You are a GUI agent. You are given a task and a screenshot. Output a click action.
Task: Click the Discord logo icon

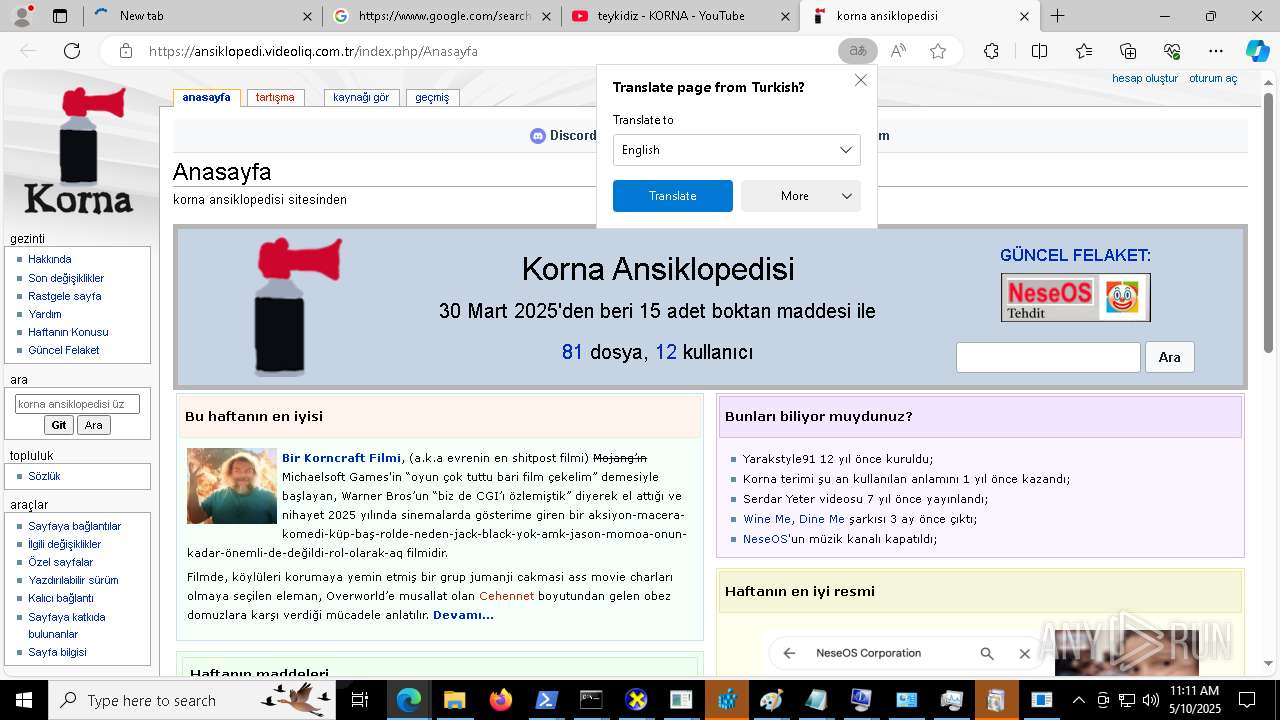(538, 136)
